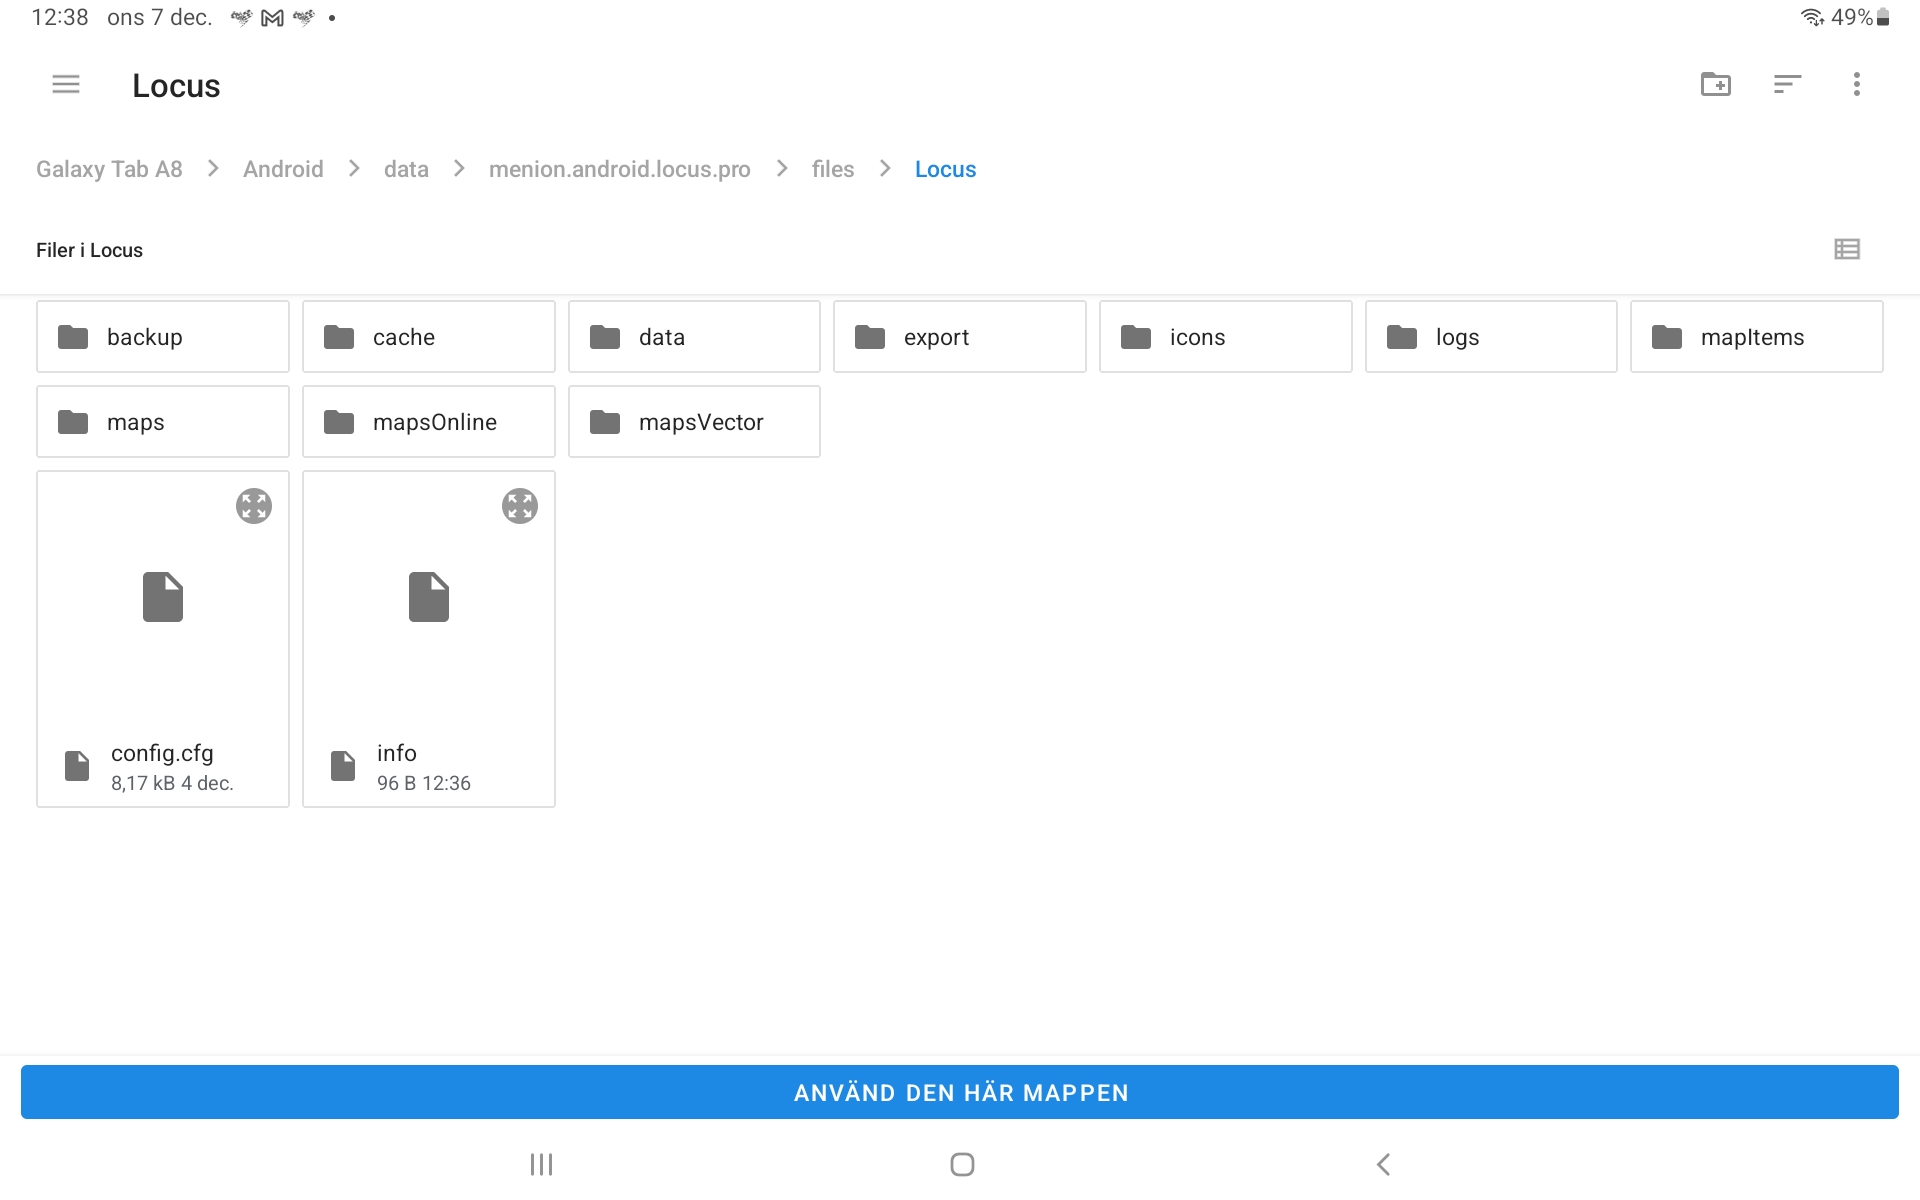Tap the Android back navigation arrow
1920x1200 pixels.
click(x=1383, y=1164)
